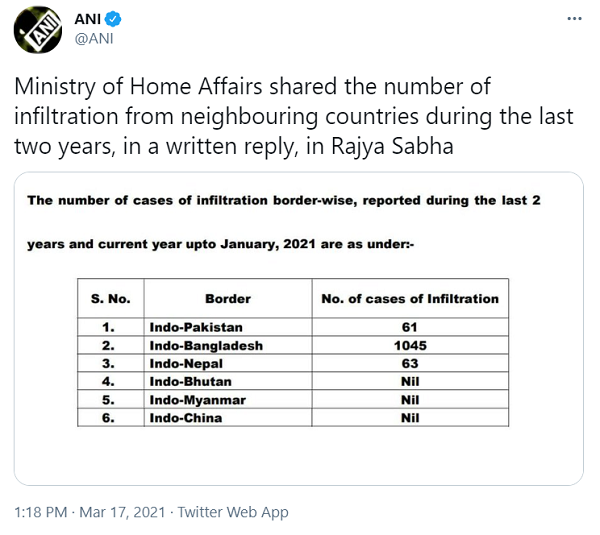The image size is (600, 535).
Task: Click the Border column header
Action: coord(227,298)
